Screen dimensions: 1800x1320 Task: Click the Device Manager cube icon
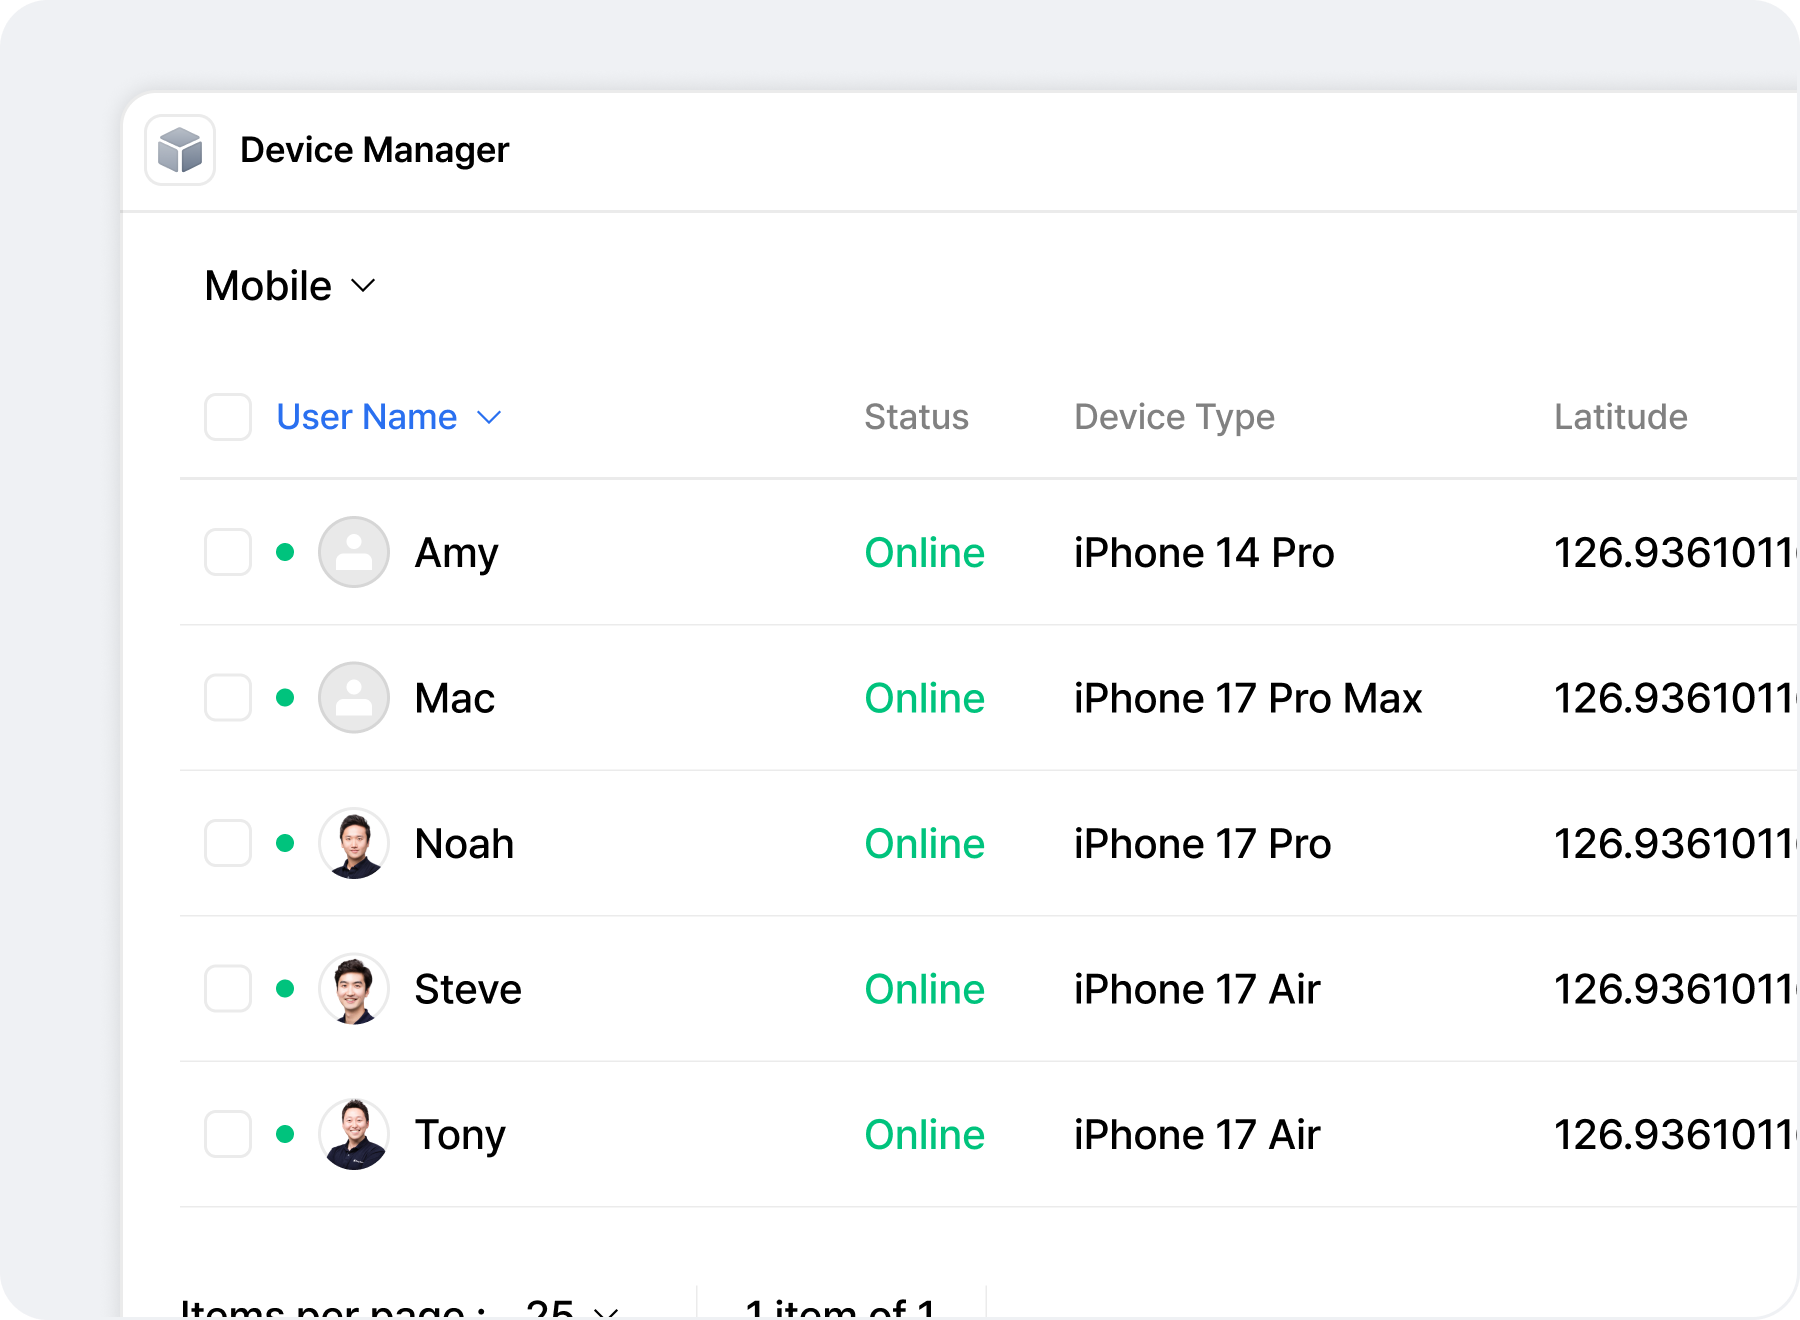[181, 149]
